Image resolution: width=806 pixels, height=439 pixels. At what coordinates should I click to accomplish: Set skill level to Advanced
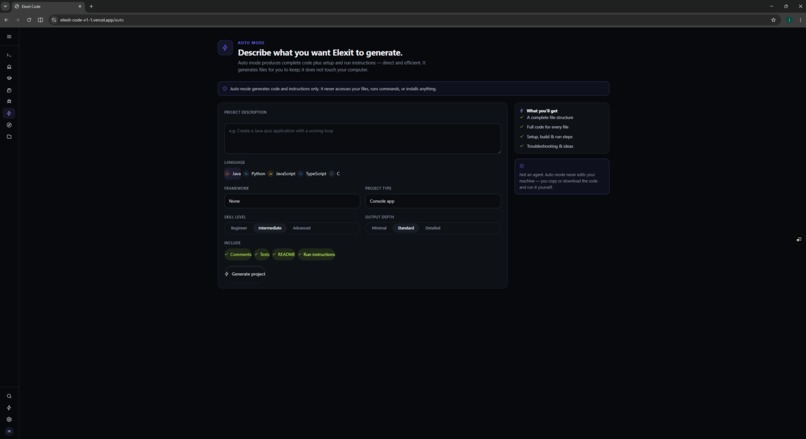(301, 228)
